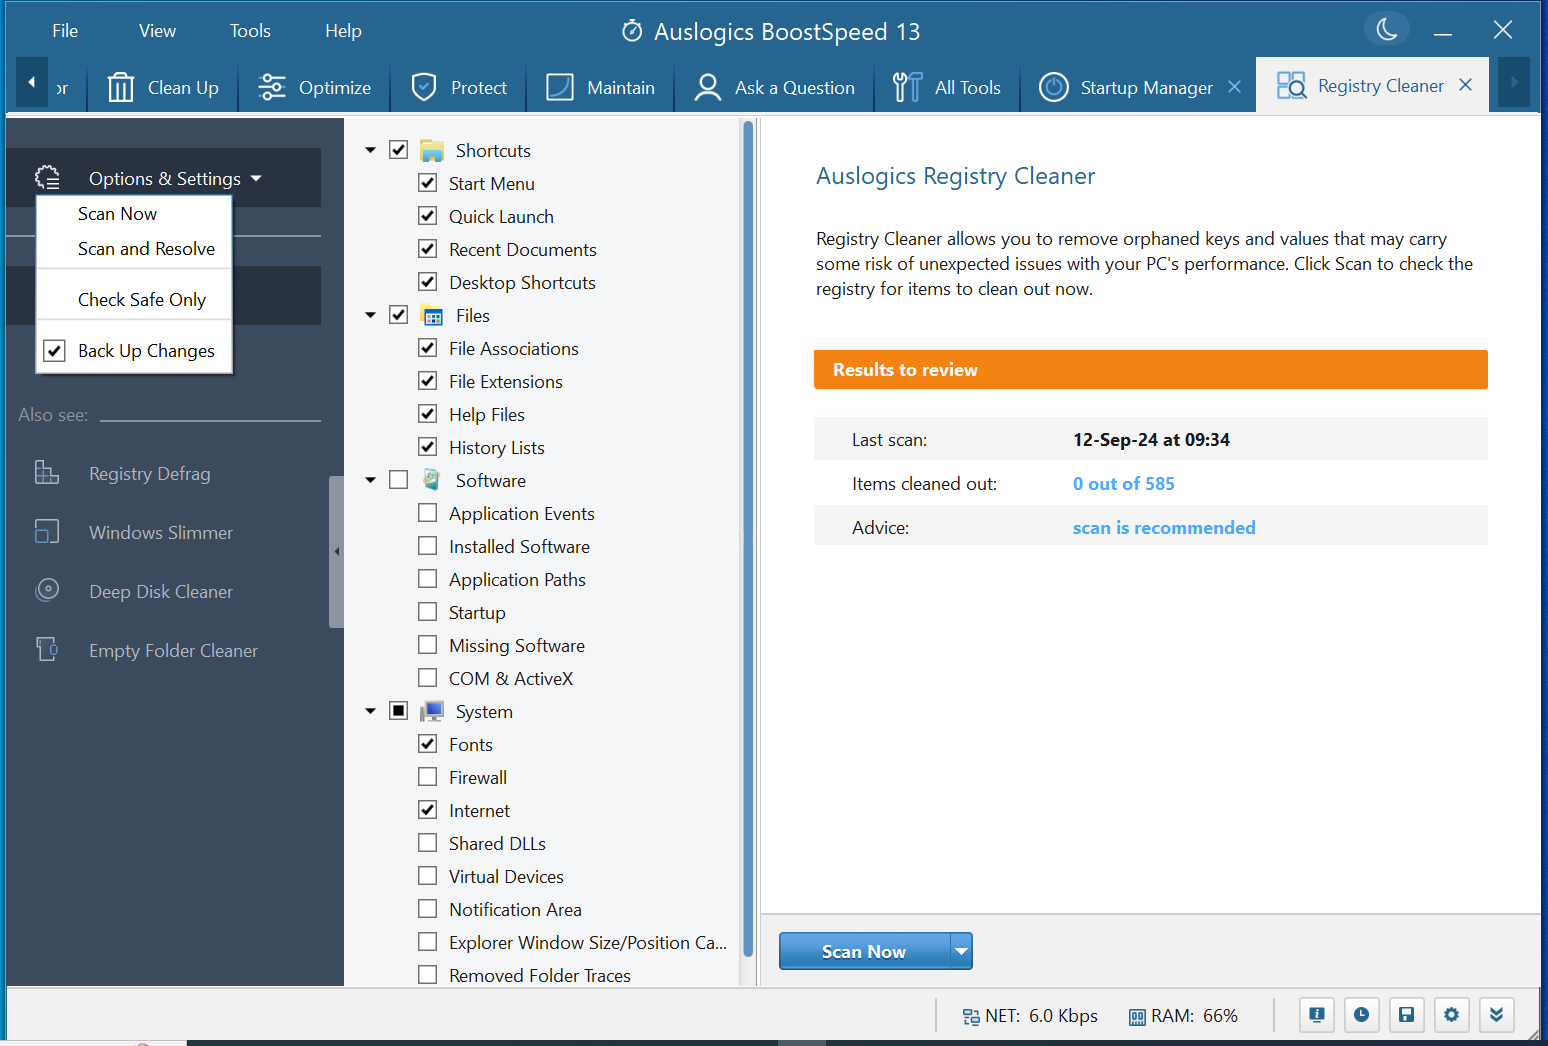Click the status bar information icon
The width and height of the screenshot is (1548, 1046).
[1317, 1015]
